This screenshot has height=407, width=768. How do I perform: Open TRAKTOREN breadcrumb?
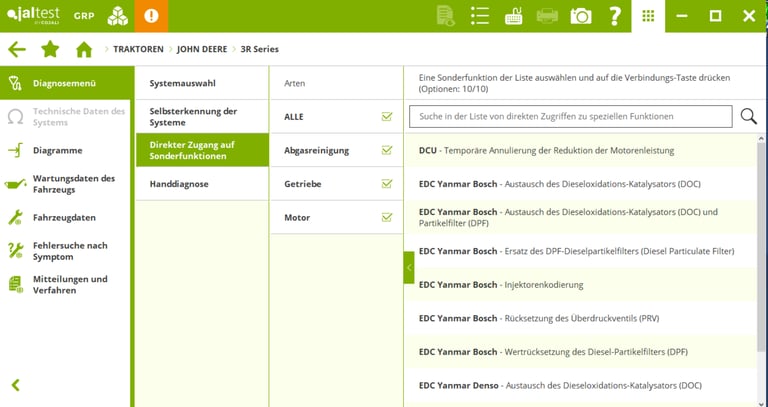pos(138,49)
